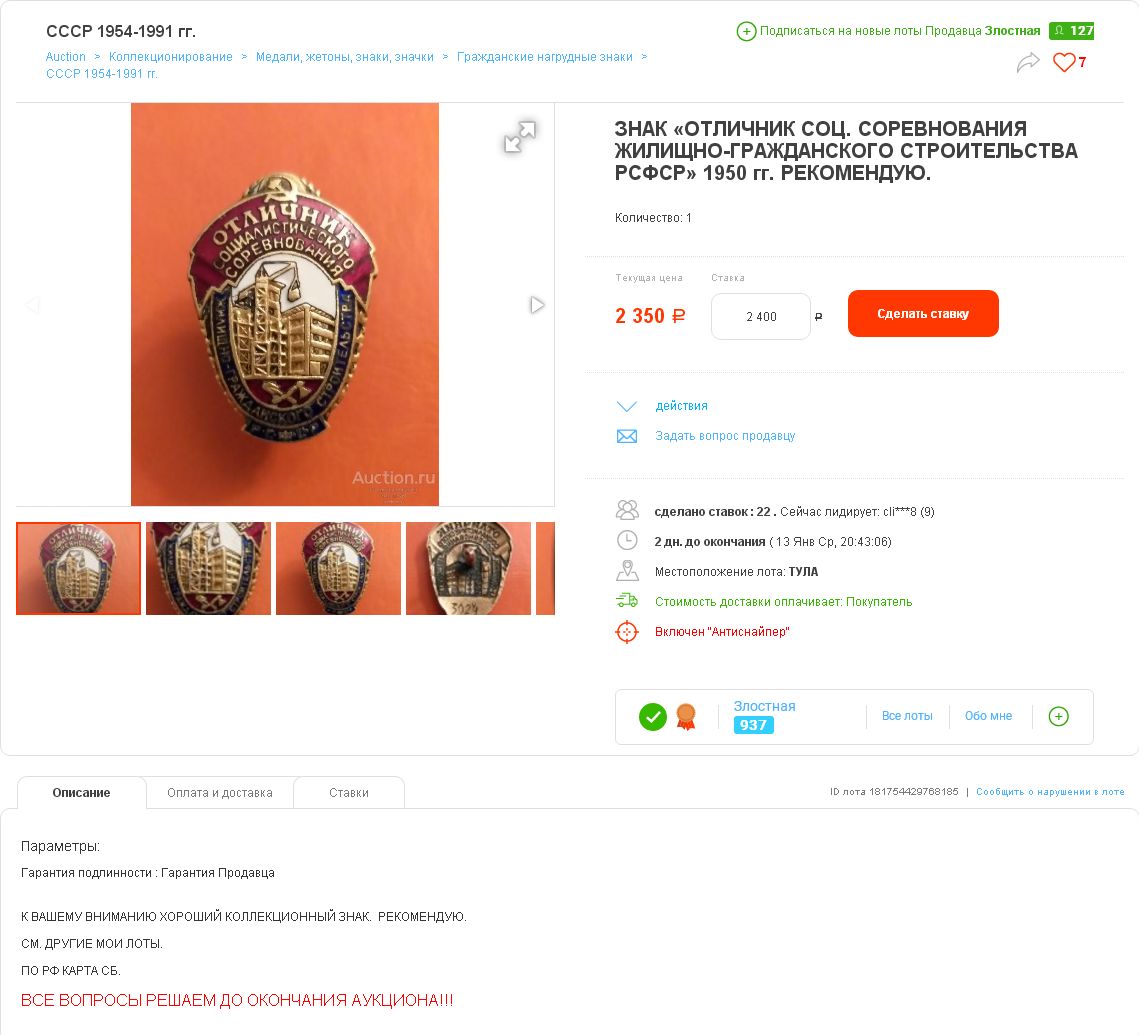1139x1035 pixels.
Task: Show next photo with right arrow
Action: (x=537, y=305)
